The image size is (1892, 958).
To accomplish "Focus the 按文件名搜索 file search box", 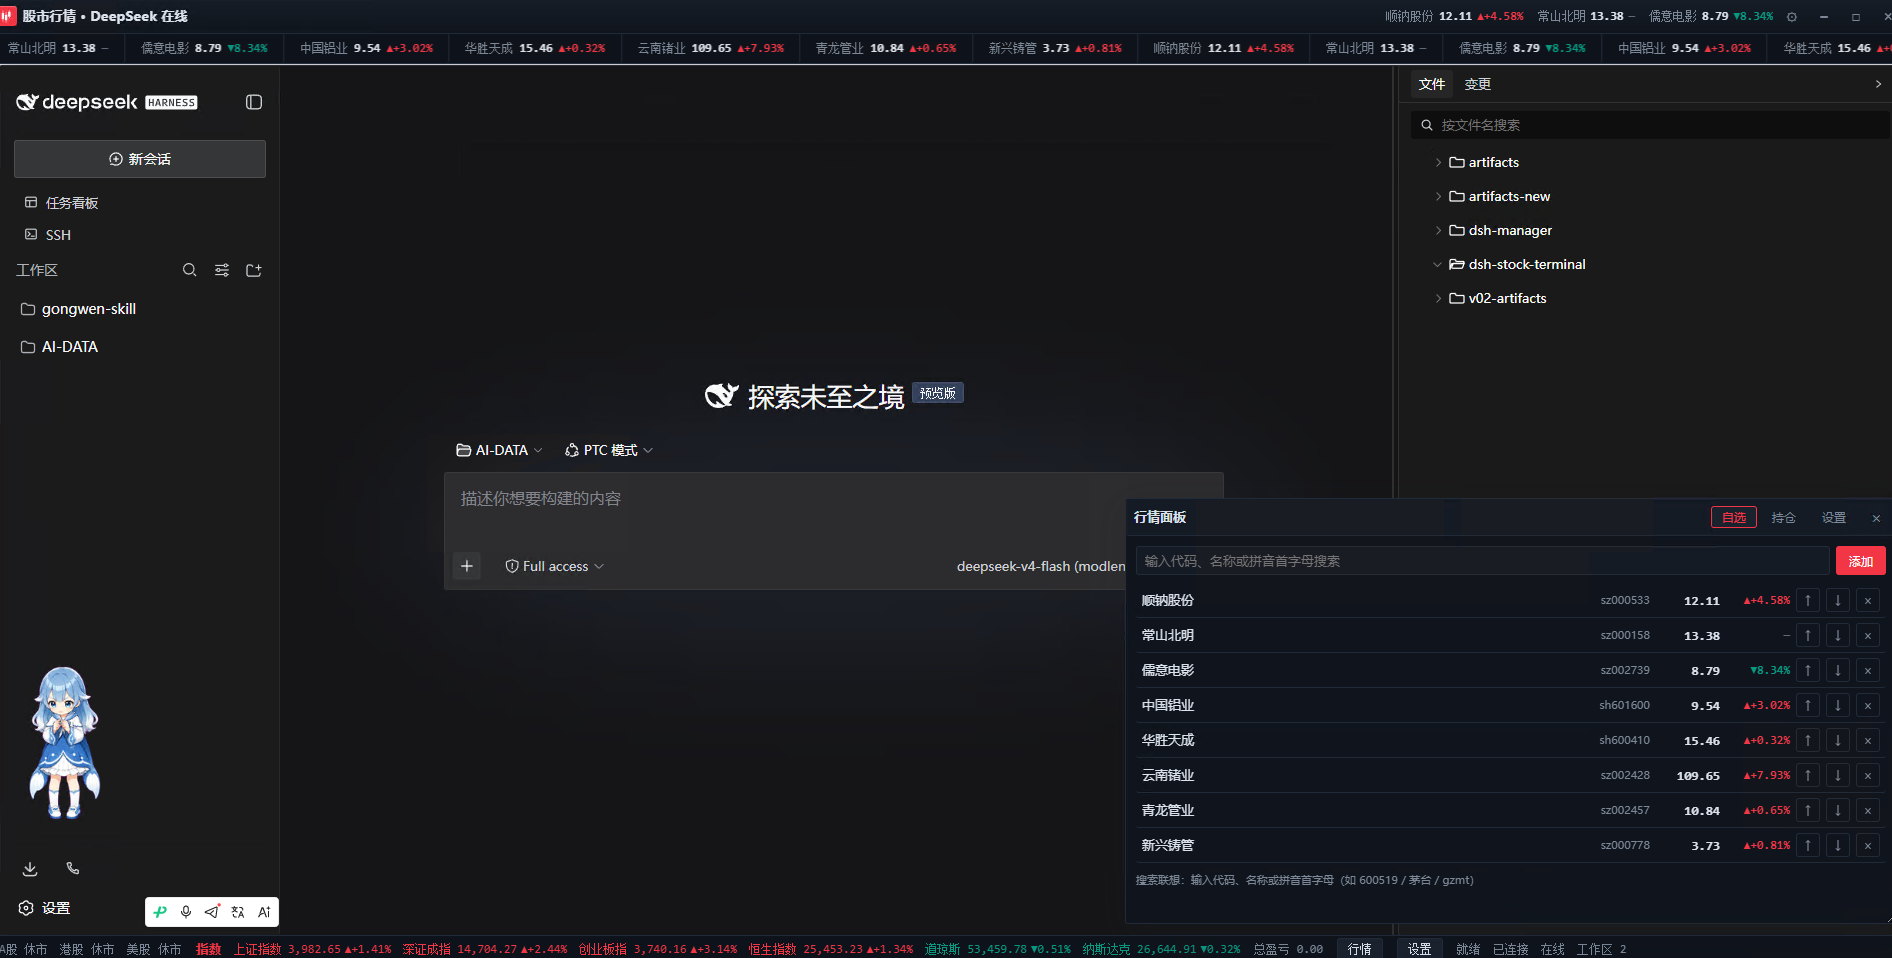I will coord(1650,125).
